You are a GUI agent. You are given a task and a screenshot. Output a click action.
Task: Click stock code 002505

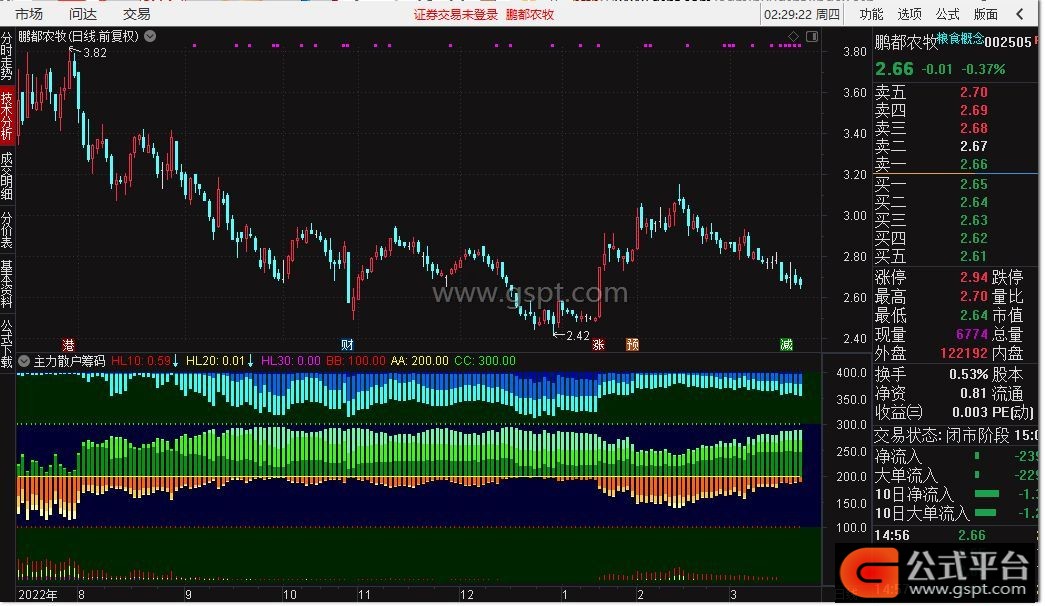click(x=1008, y=42)
